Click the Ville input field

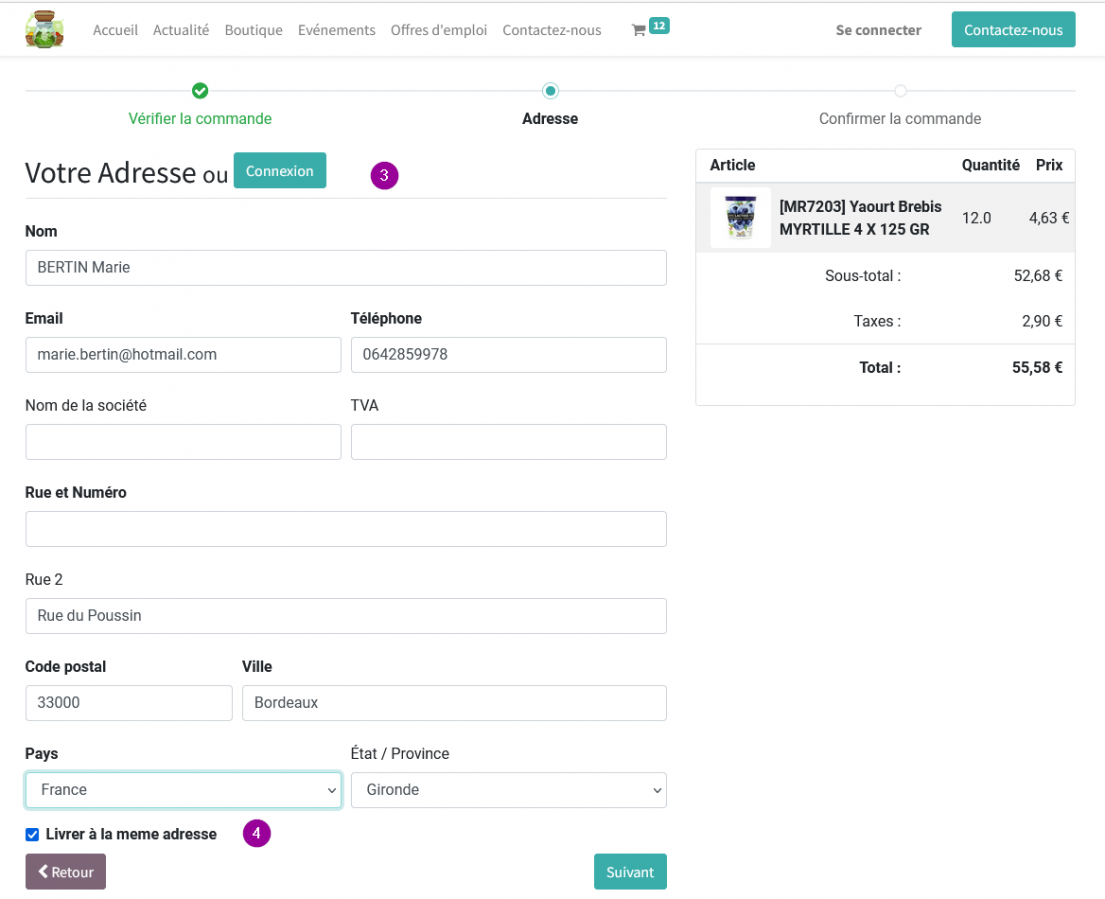[455, 703]
